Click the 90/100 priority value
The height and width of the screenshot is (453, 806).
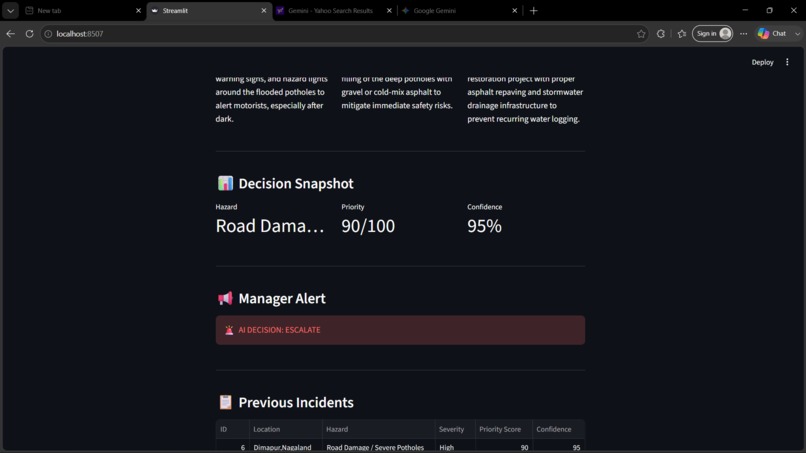pos(368,226)
